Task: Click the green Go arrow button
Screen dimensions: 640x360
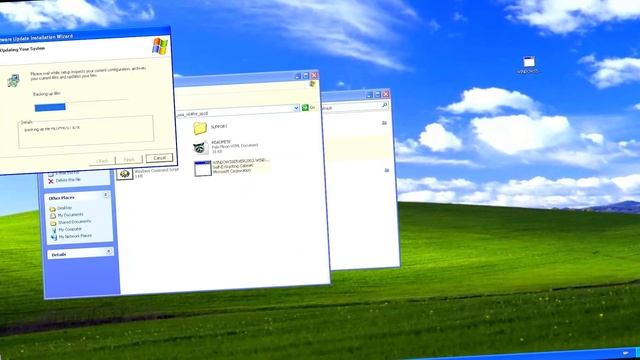Action: [x=305, y=107]
